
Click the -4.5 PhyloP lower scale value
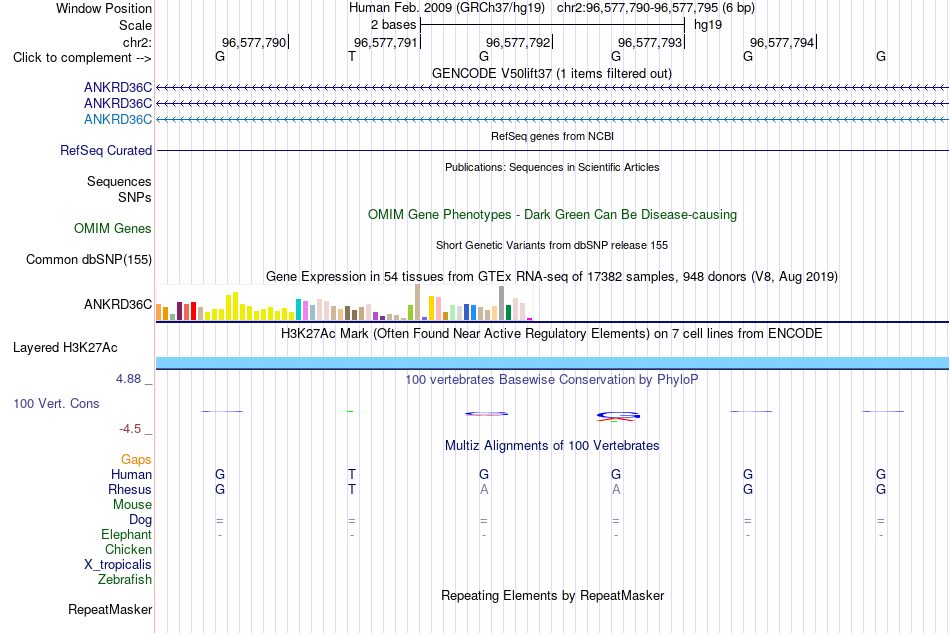pos(130,429)
